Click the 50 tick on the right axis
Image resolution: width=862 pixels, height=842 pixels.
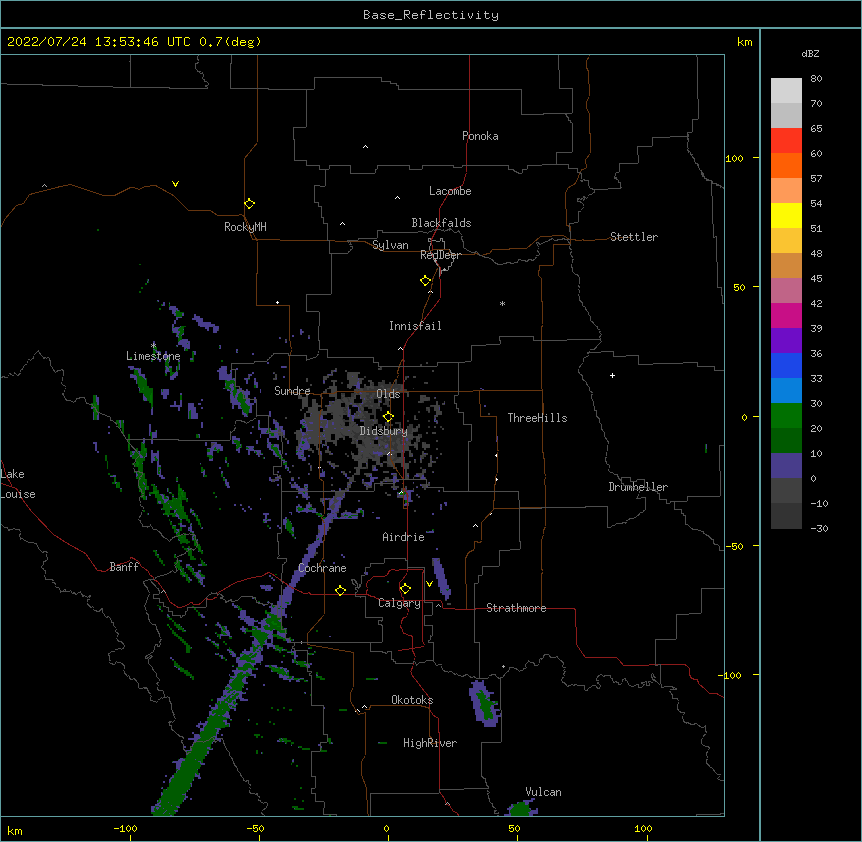[x=739, y=287]
